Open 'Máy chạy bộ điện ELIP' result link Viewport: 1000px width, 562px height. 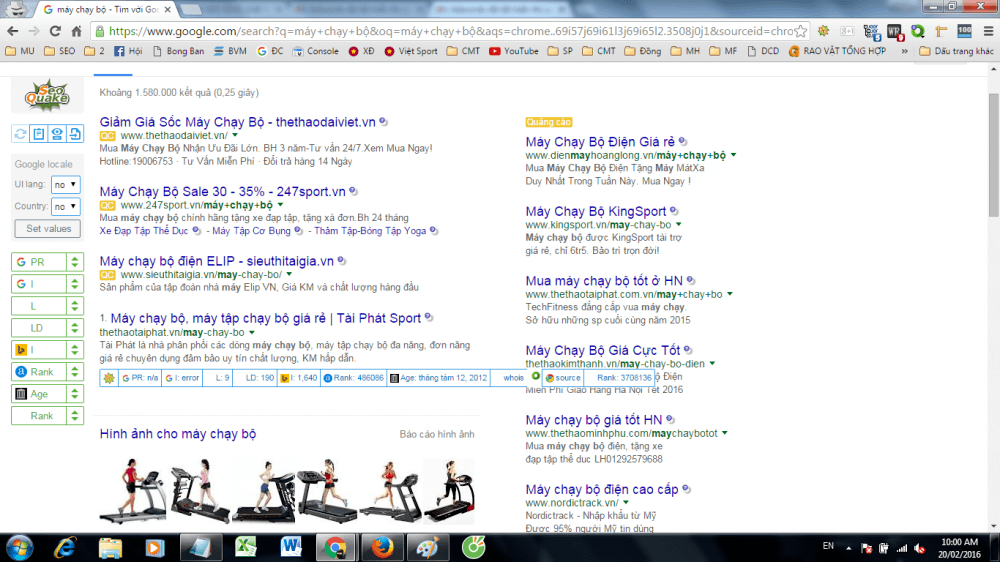coord(216,261)
